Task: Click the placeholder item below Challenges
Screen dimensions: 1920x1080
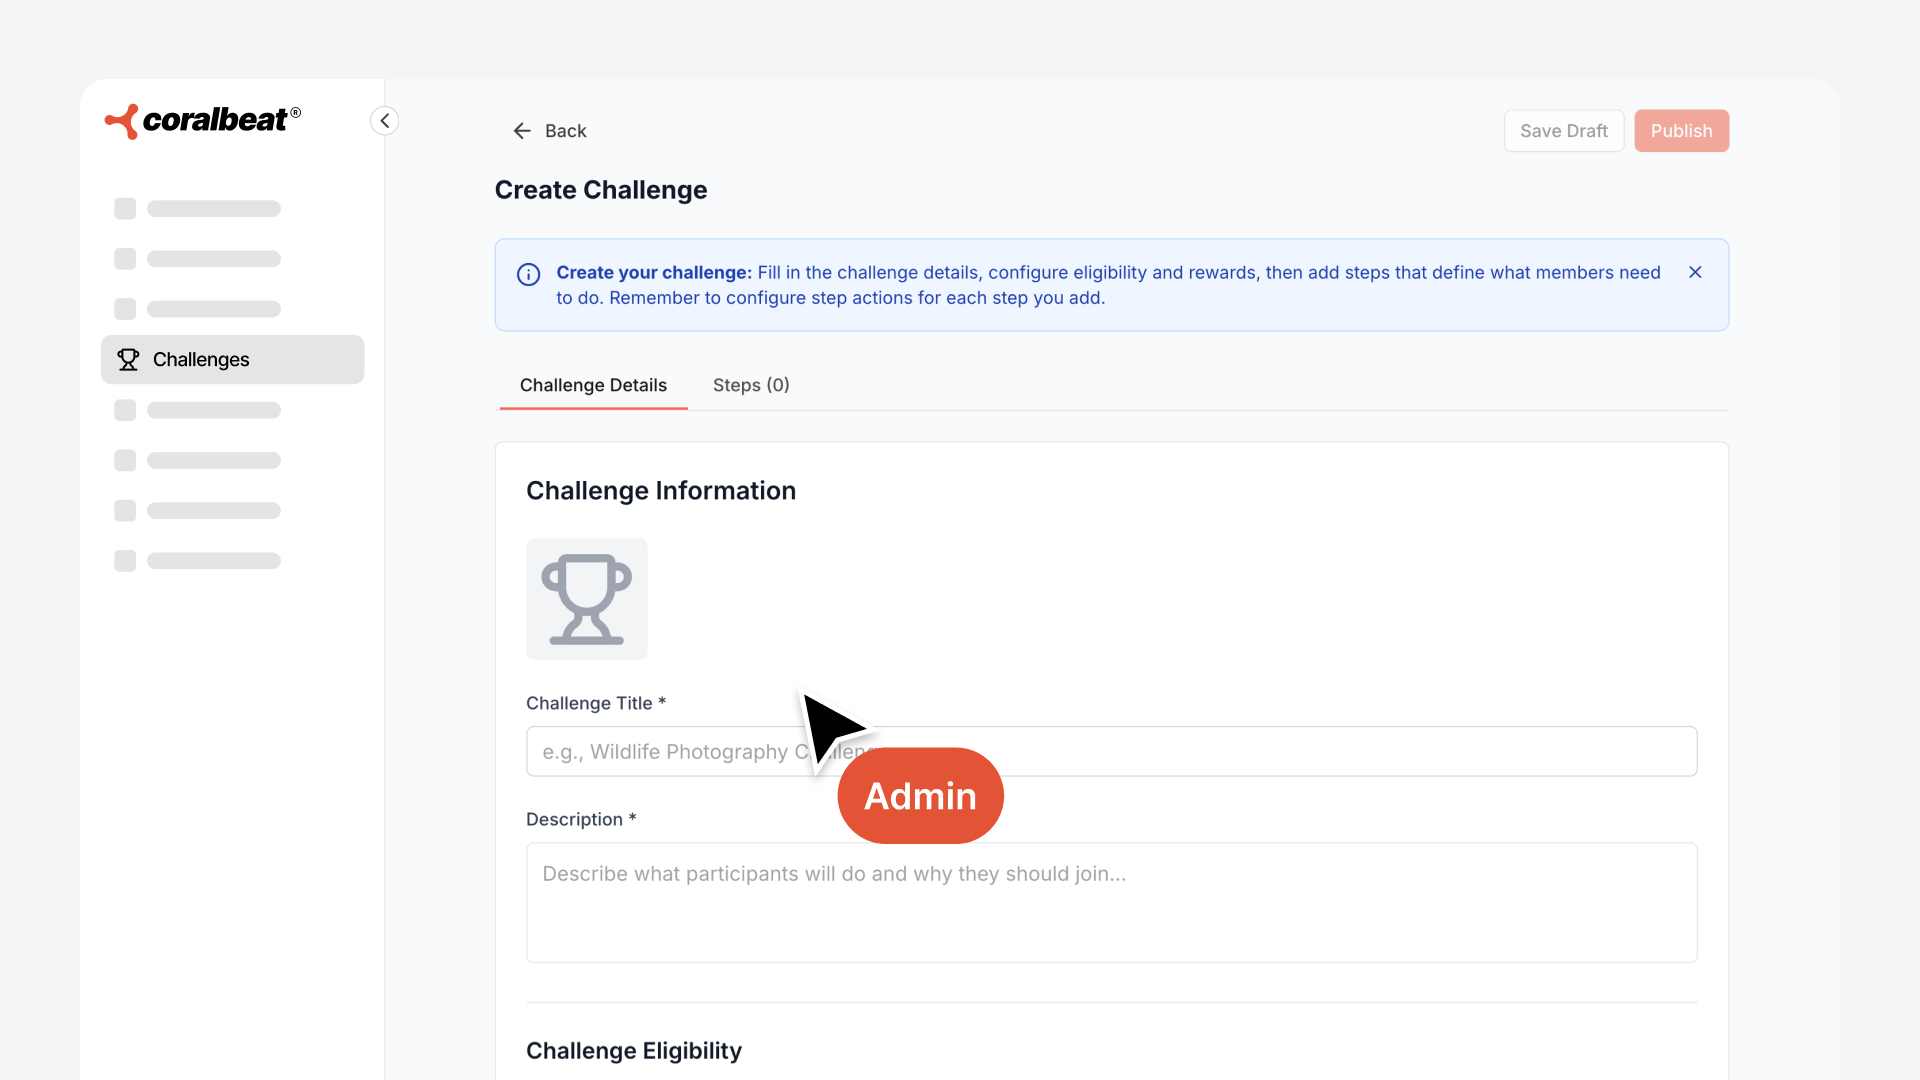Action: tap(213, 410)
